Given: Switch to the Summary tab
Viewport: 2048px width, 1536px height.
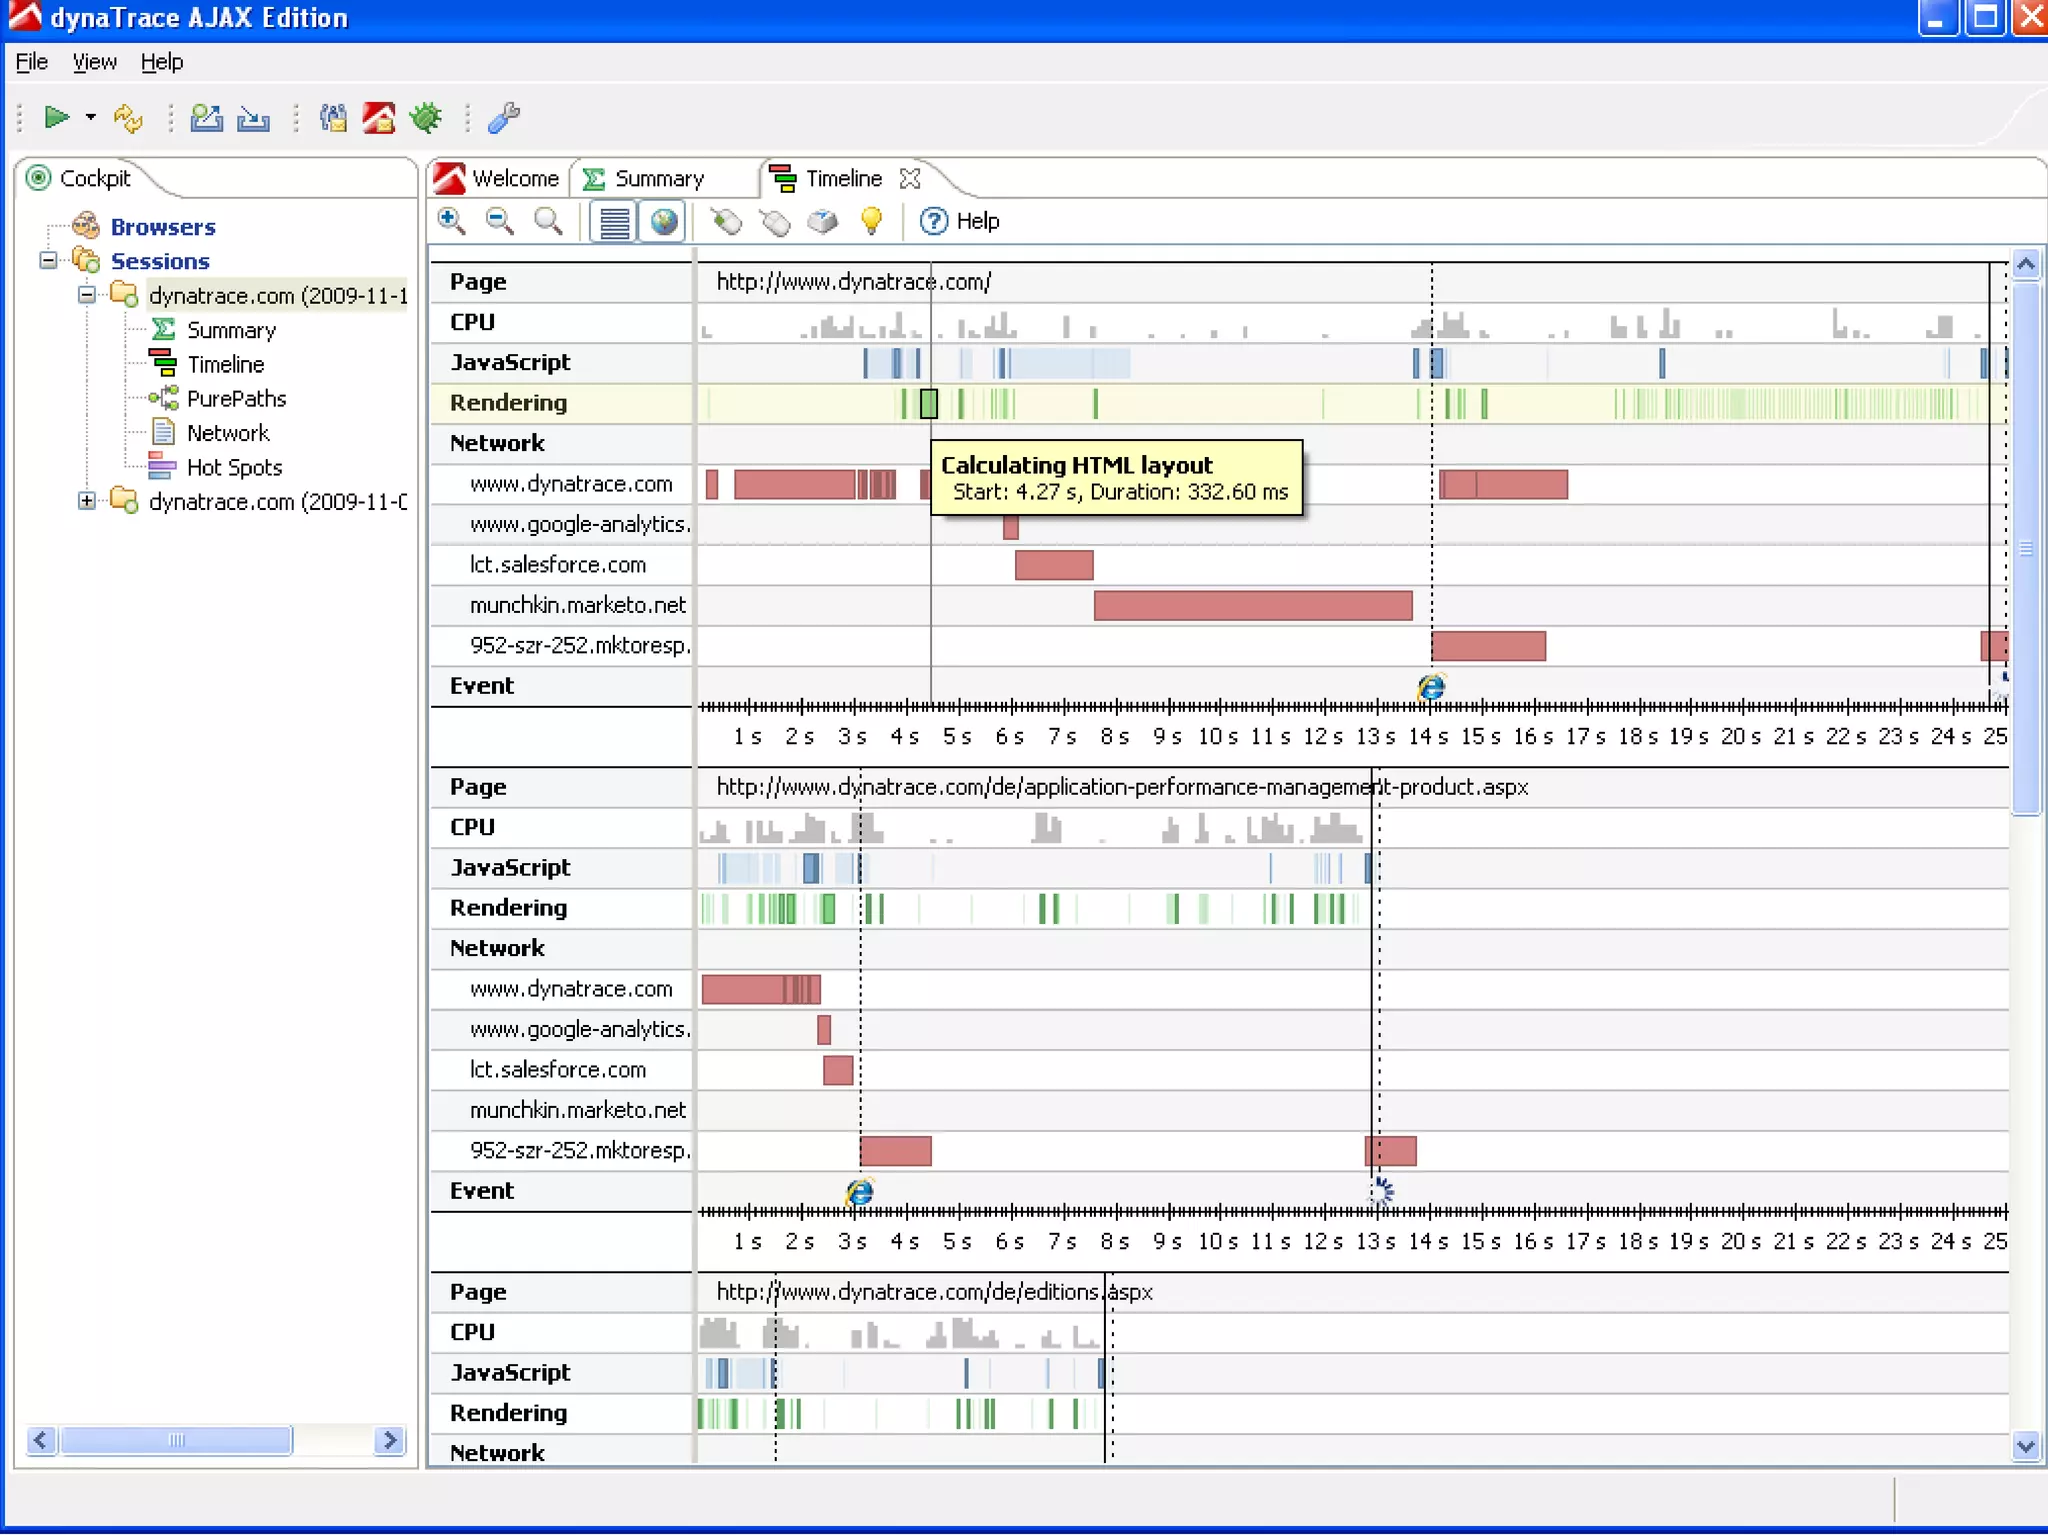Looking at the screenshot, I should pos(658,178).
